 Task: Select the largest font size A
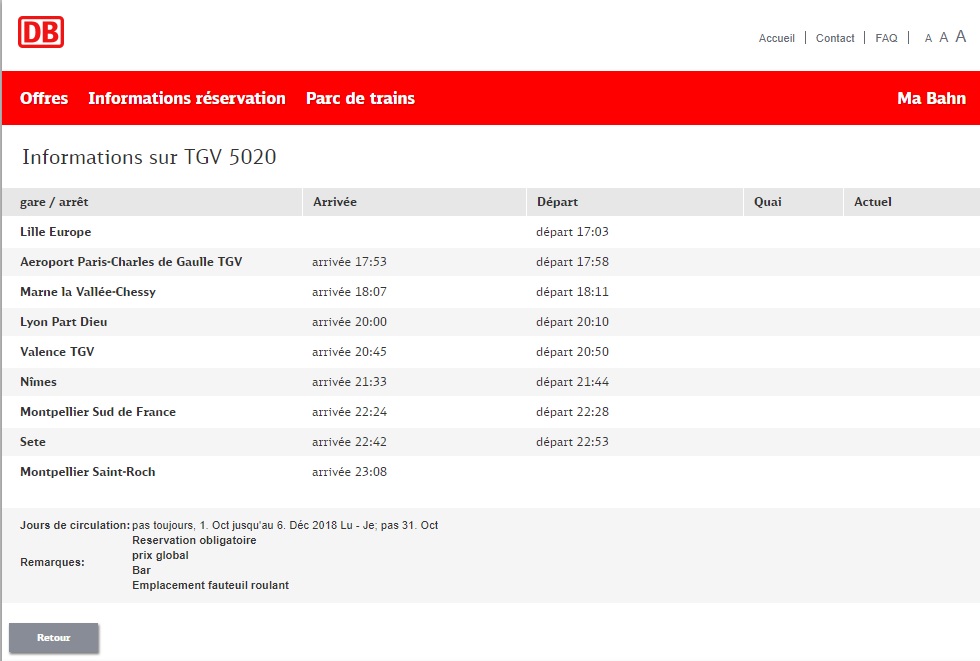(960, 37)
